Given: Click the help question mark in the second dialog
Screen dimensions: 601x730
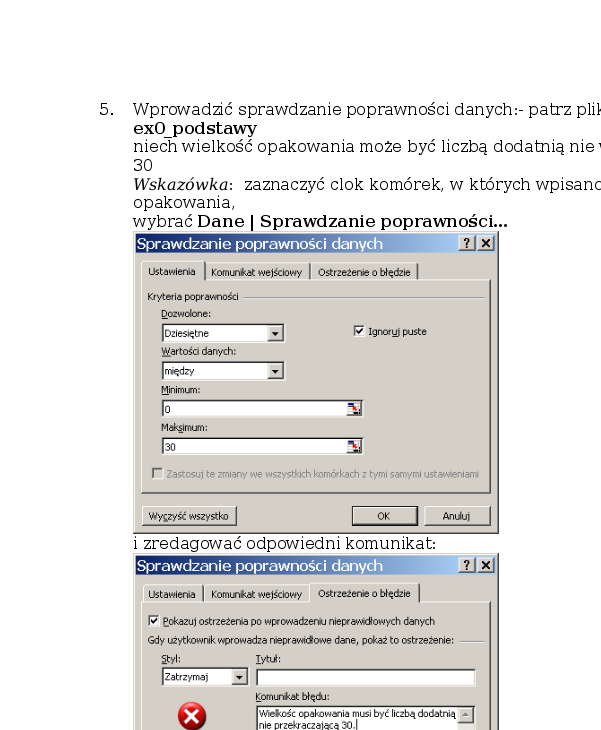Looking at the screenshot, I should pyautogui.click(x=467, y=566).
